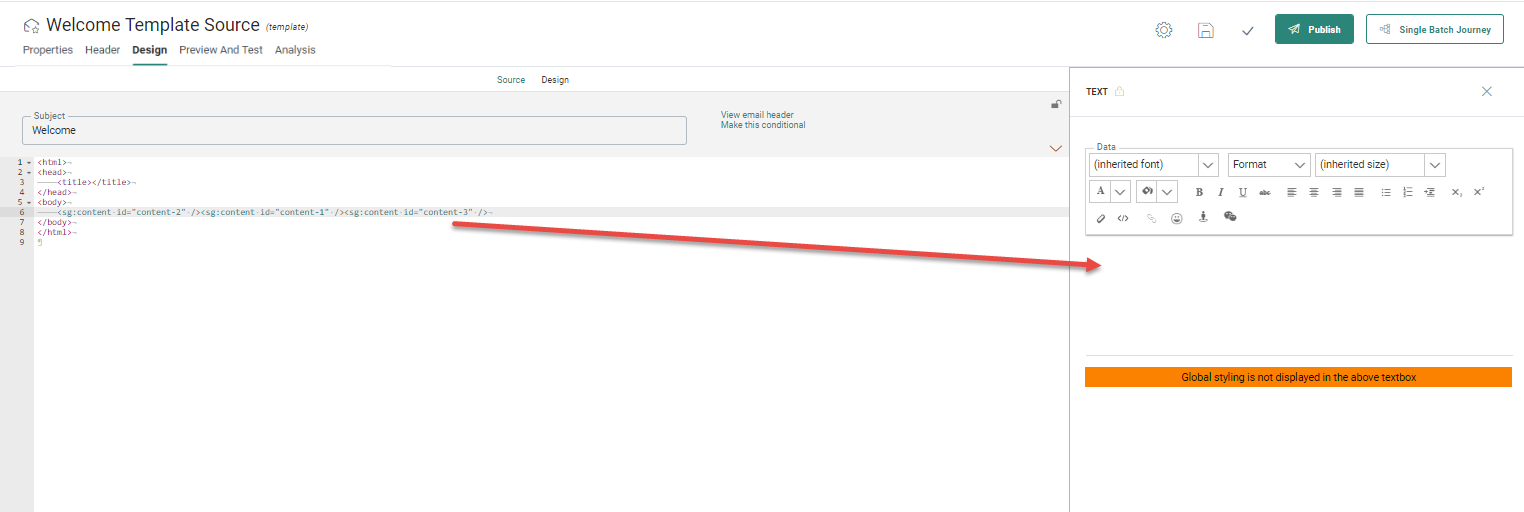Open the Properties tab

48,50
